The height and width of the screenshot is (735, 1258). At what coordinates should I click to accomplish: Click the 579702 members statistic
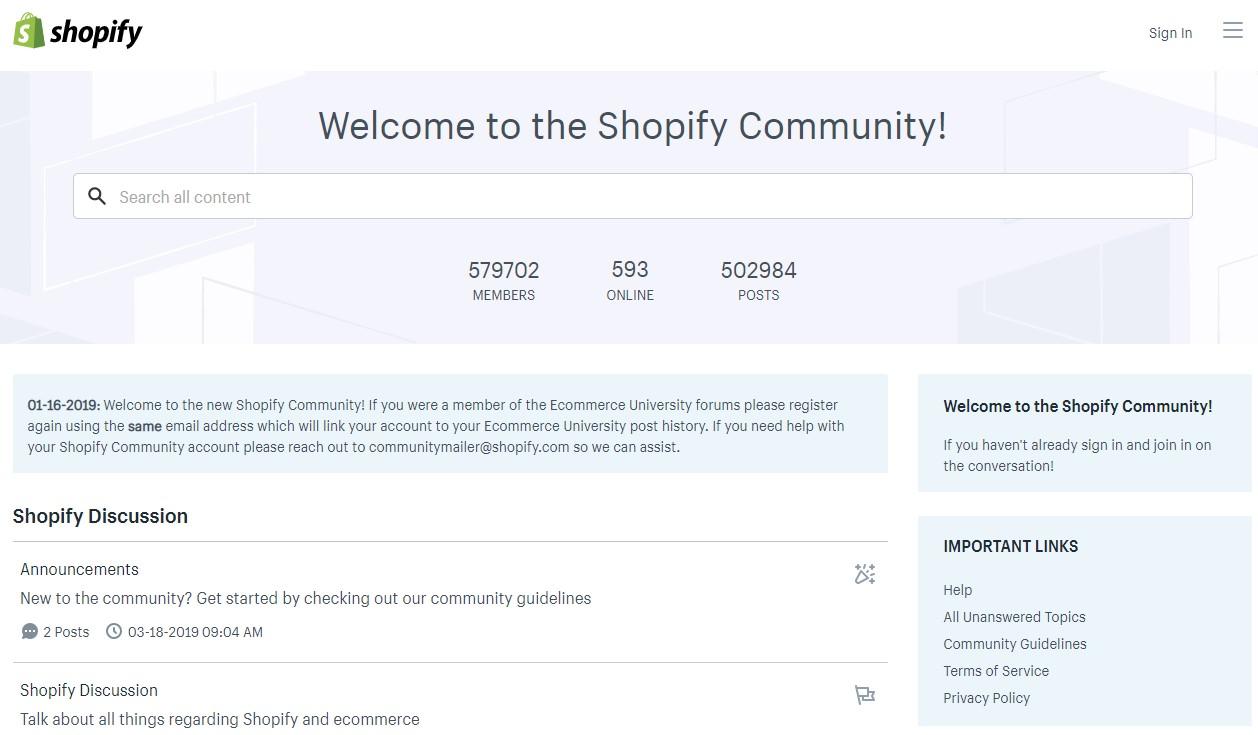click(x=503, y=271)
